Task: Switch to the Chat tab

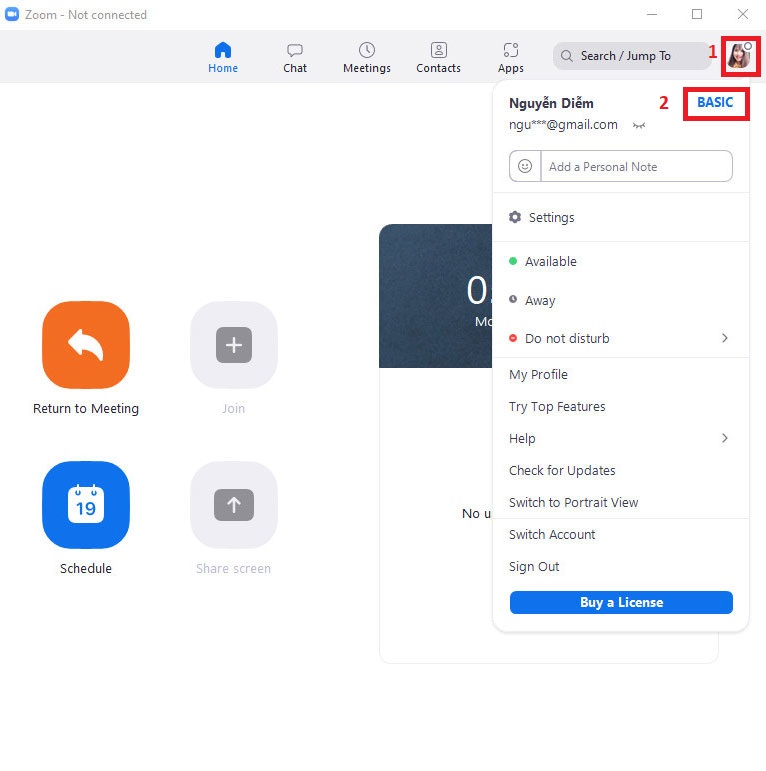Action: tap(295, 58)
